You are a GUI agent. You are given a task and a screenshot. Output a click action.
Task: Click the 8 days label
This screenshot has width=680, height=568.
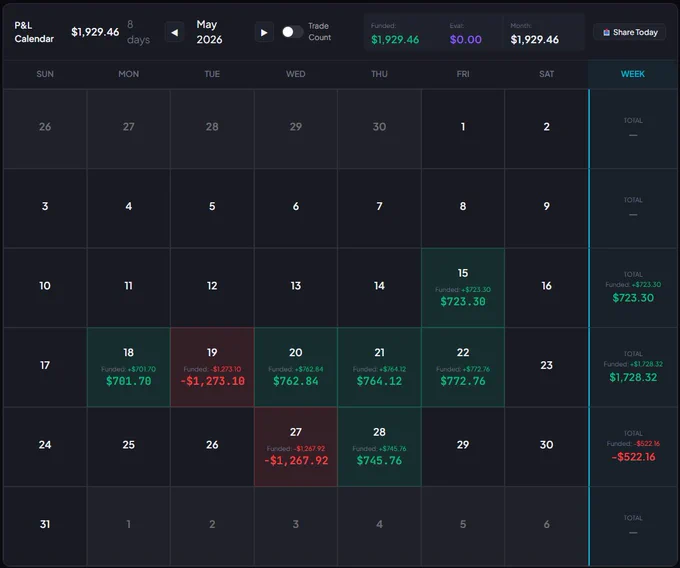pyautogui.click(x=138, y=32)
